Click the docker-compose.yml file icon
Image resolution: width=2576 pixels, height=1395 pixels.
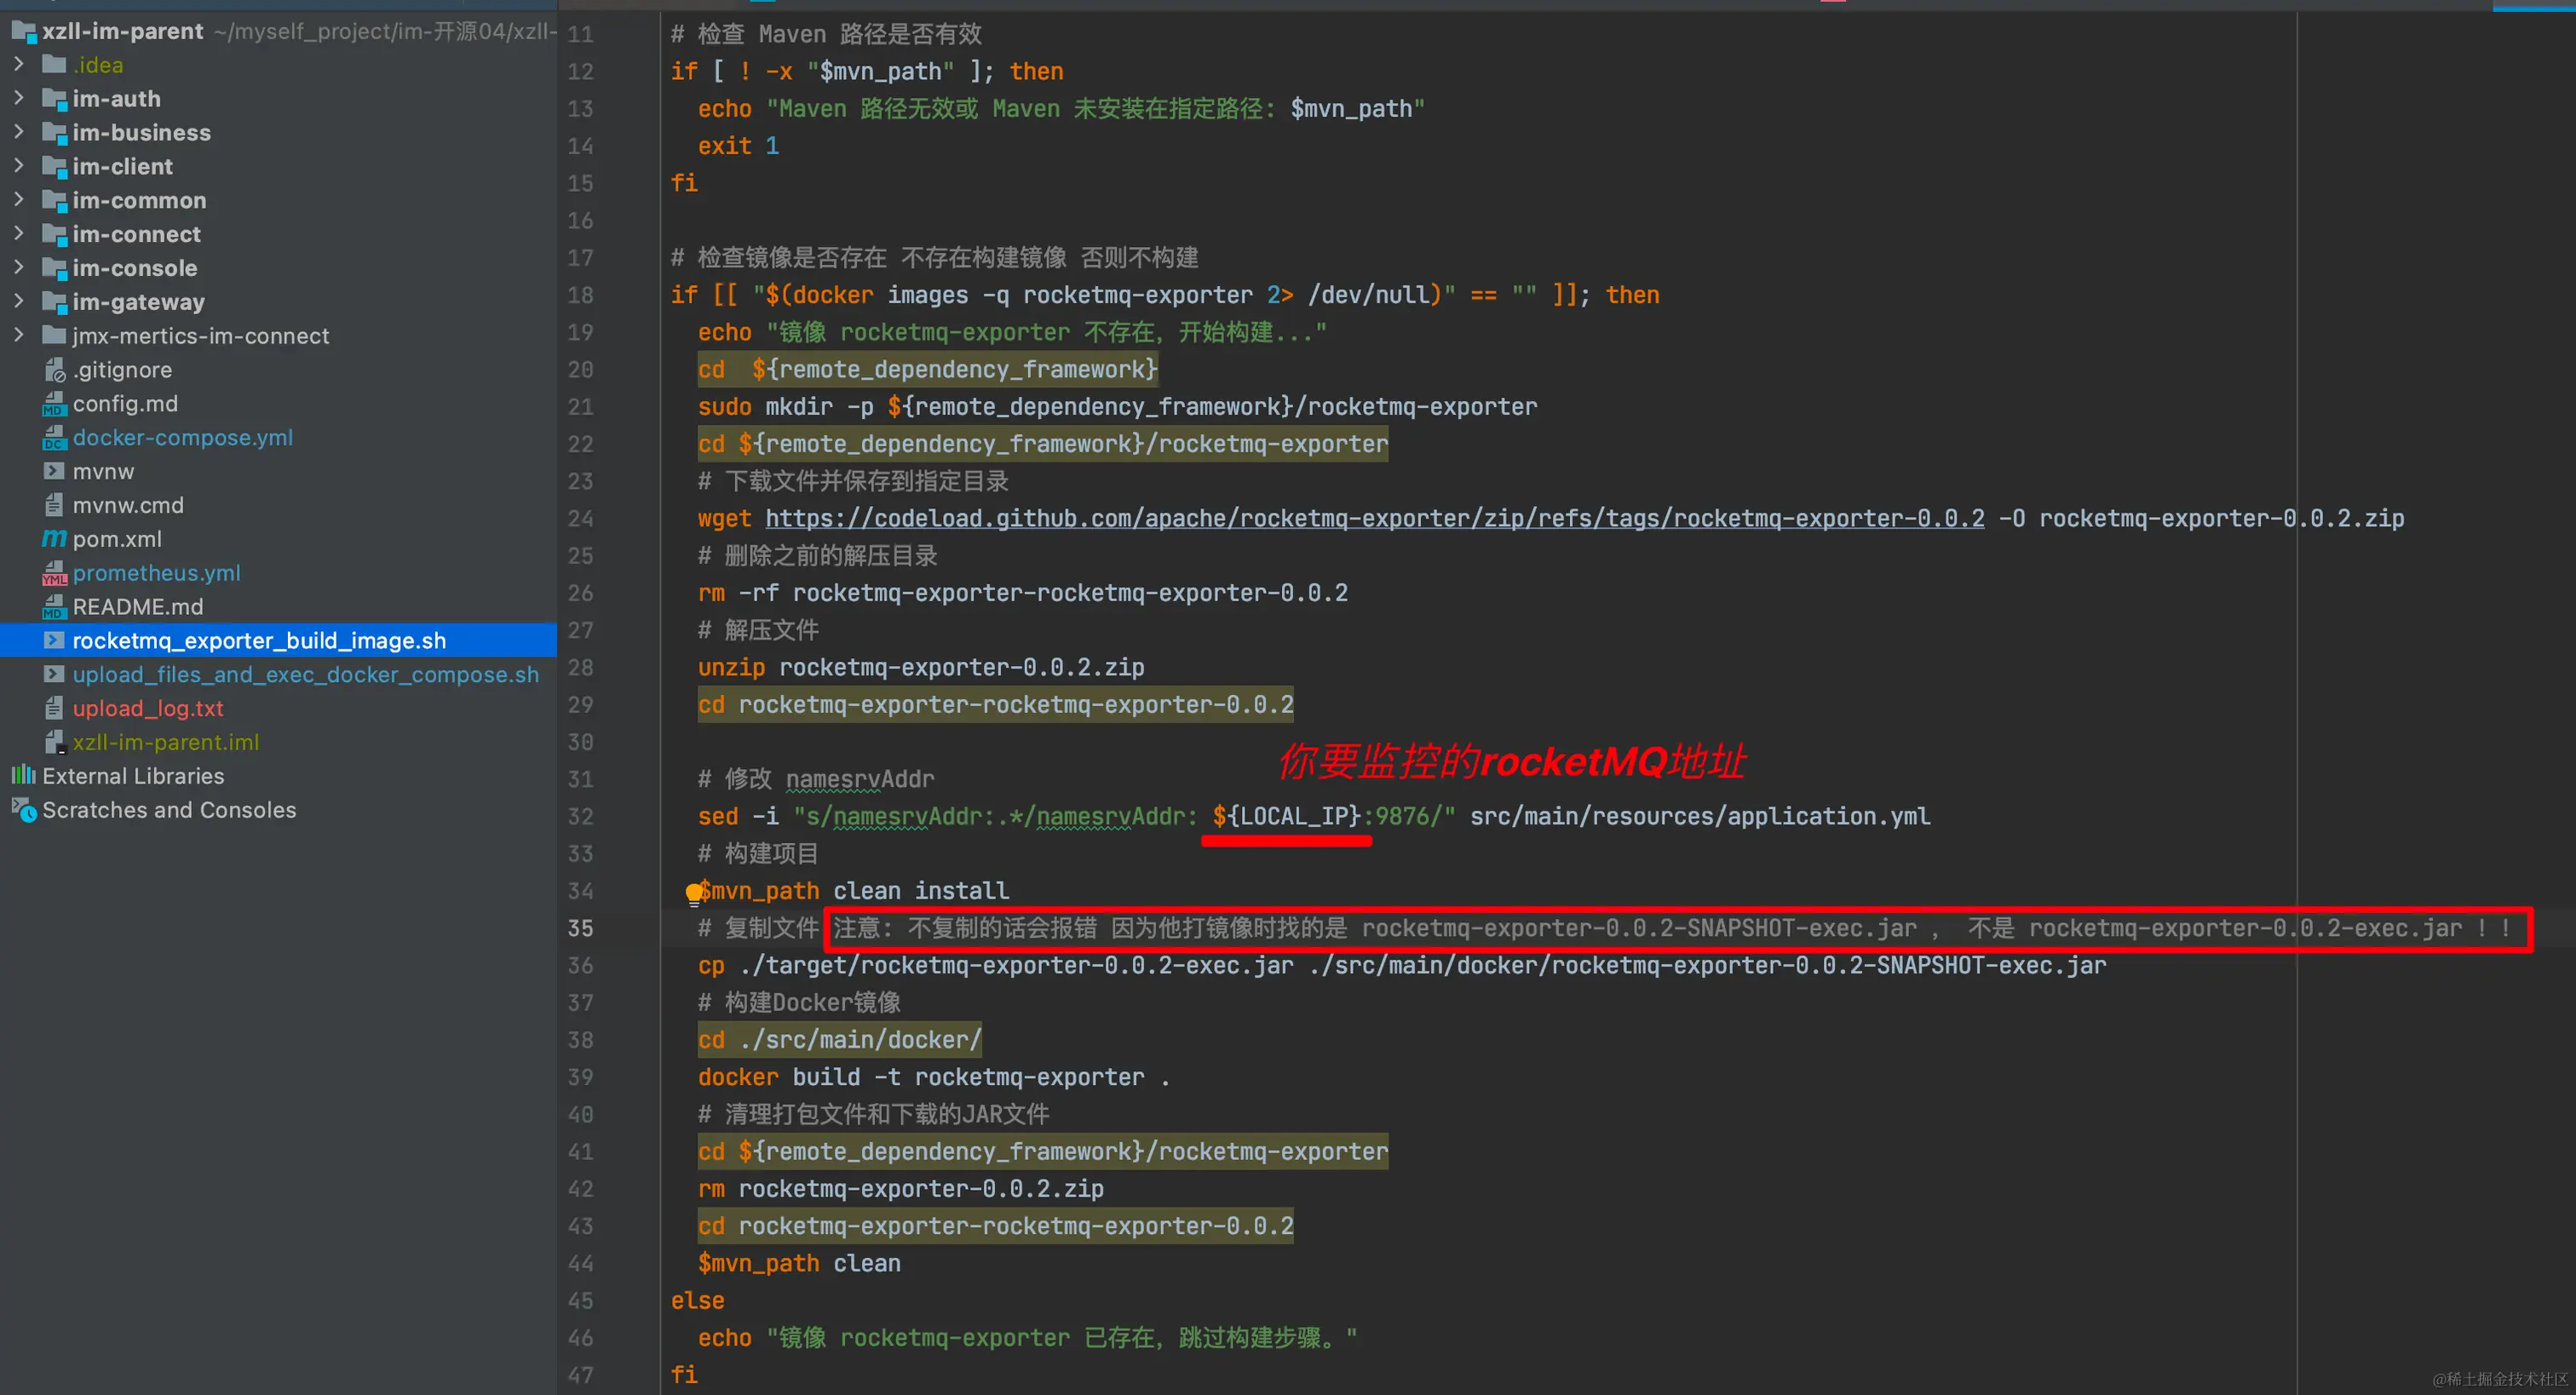pos(54,438)
